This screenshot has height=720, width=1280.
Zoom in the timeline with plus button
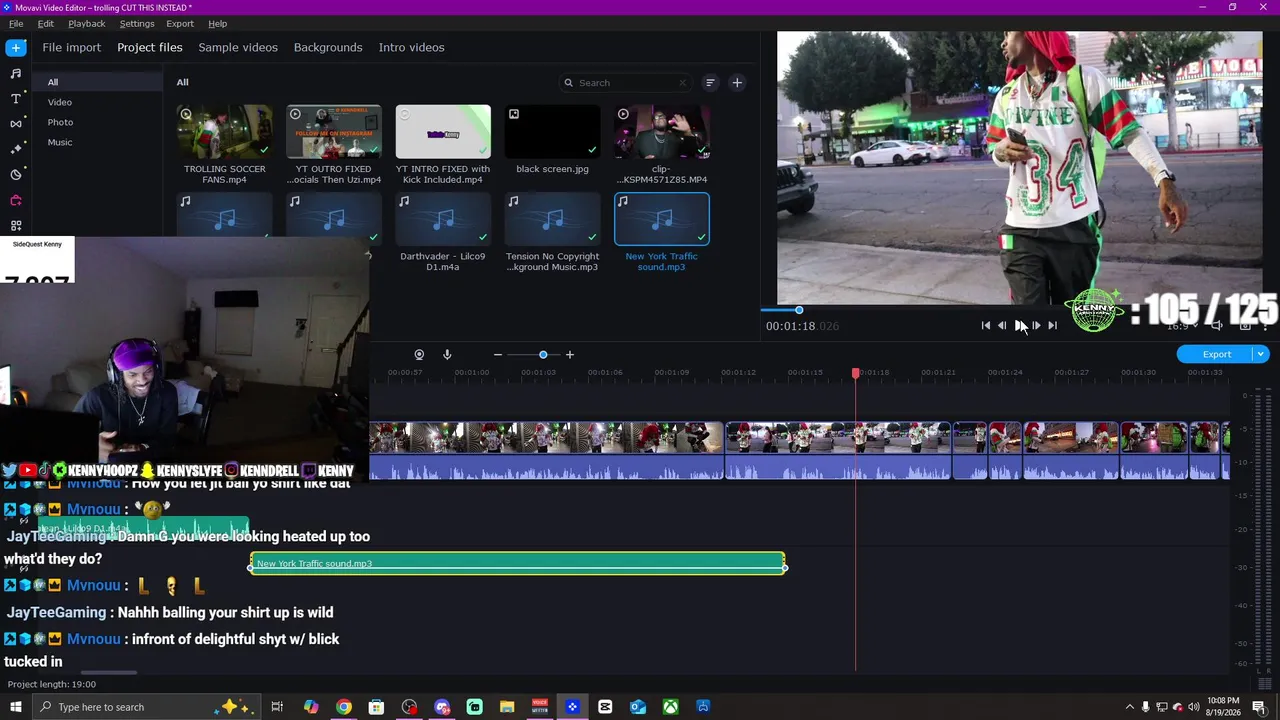click(x=570, y=355)
